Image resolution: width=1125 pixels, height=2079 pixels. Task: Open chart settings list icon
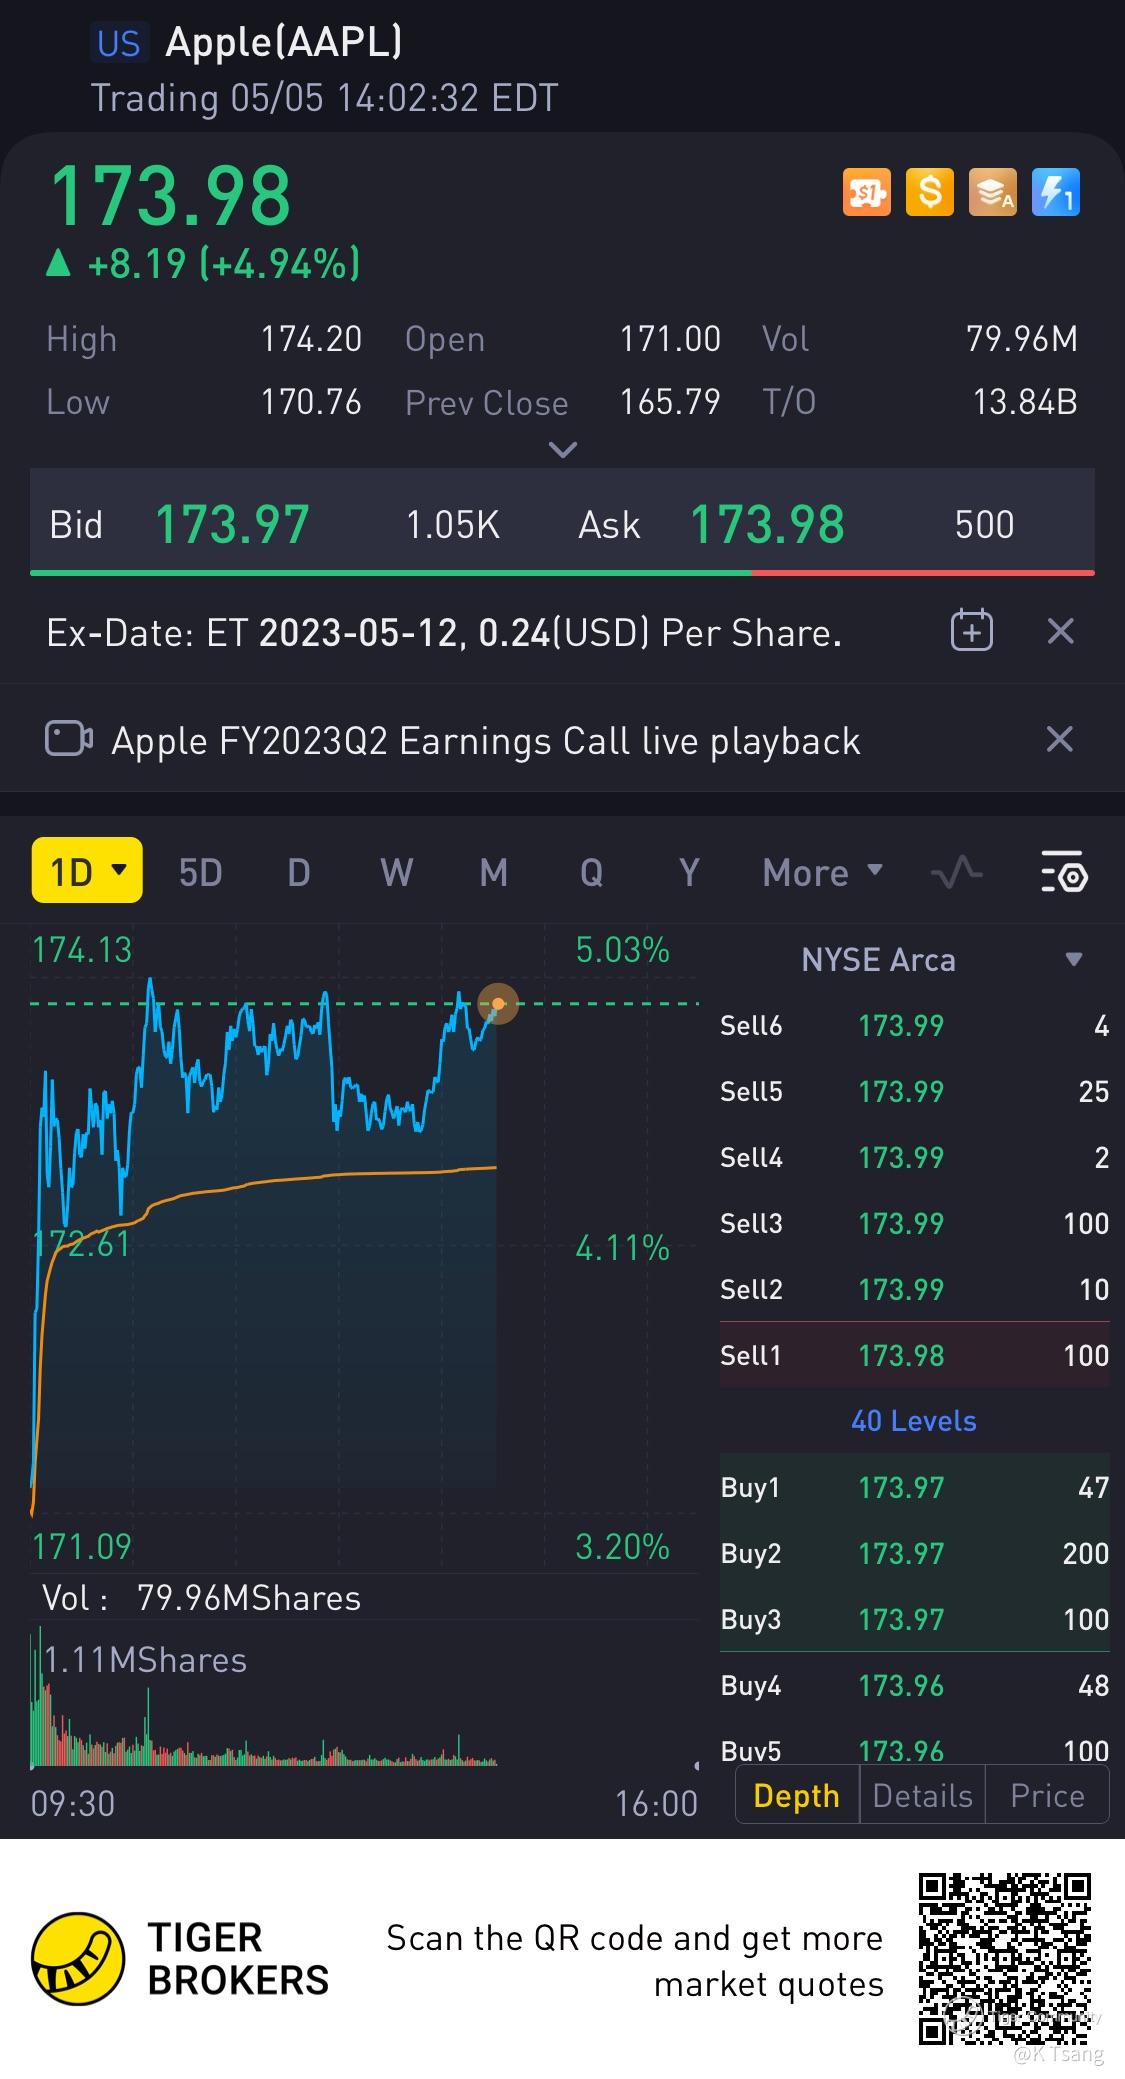pyautogui.click(x=1064, y=872)
